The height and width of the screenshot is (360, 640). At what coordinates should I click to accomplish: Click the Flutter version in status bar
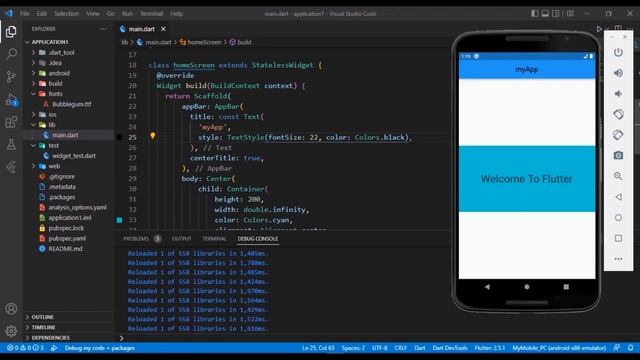[x=490, y=348]
